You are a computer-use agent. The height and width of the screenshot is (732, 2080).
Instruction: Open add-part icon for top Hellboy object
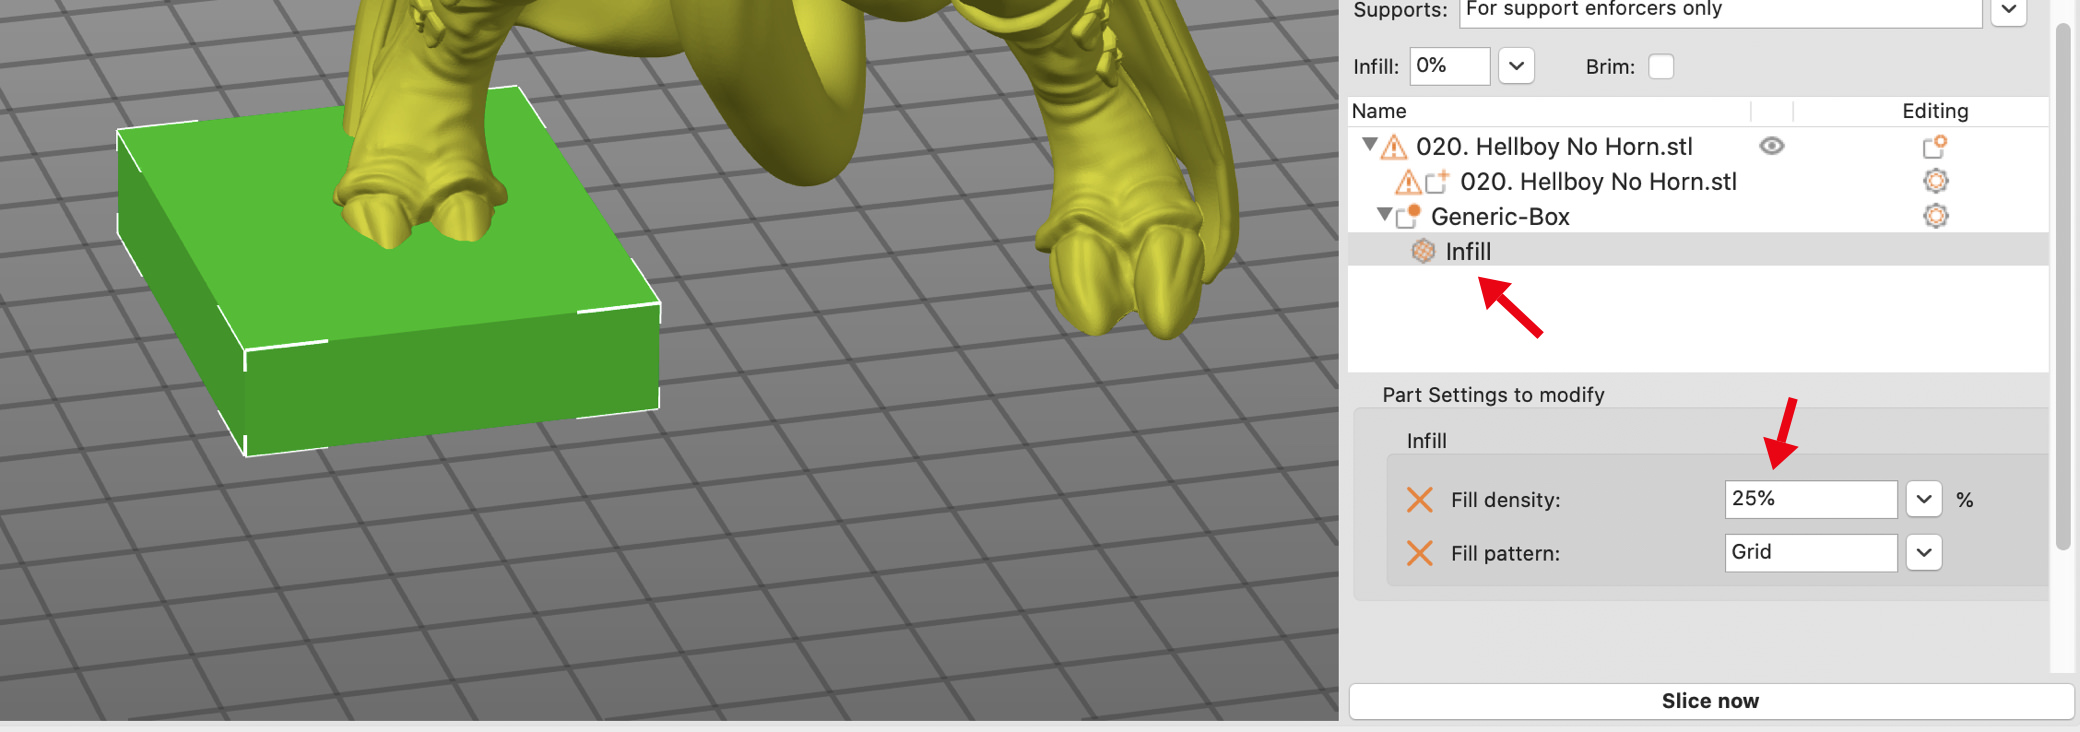click(1935, 147)
